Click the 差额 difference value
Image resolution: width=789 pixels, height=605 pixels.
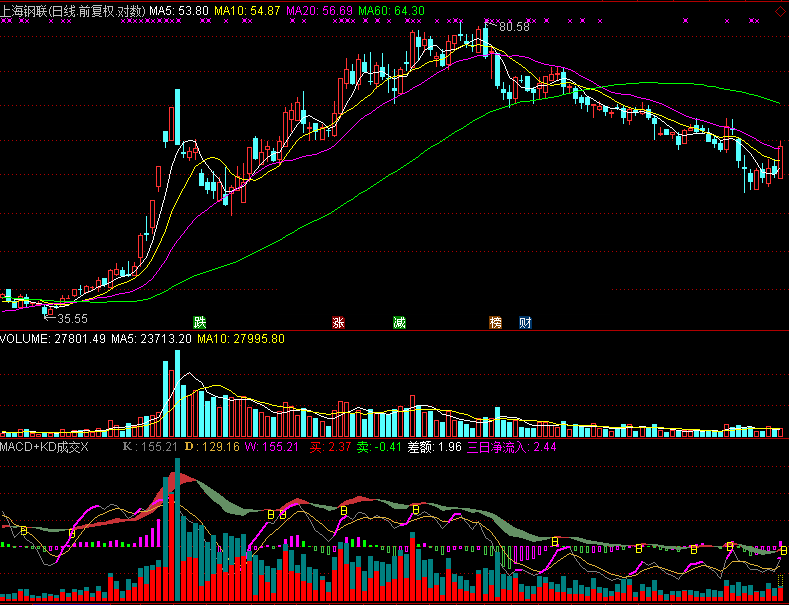click(x=434, y=447)
